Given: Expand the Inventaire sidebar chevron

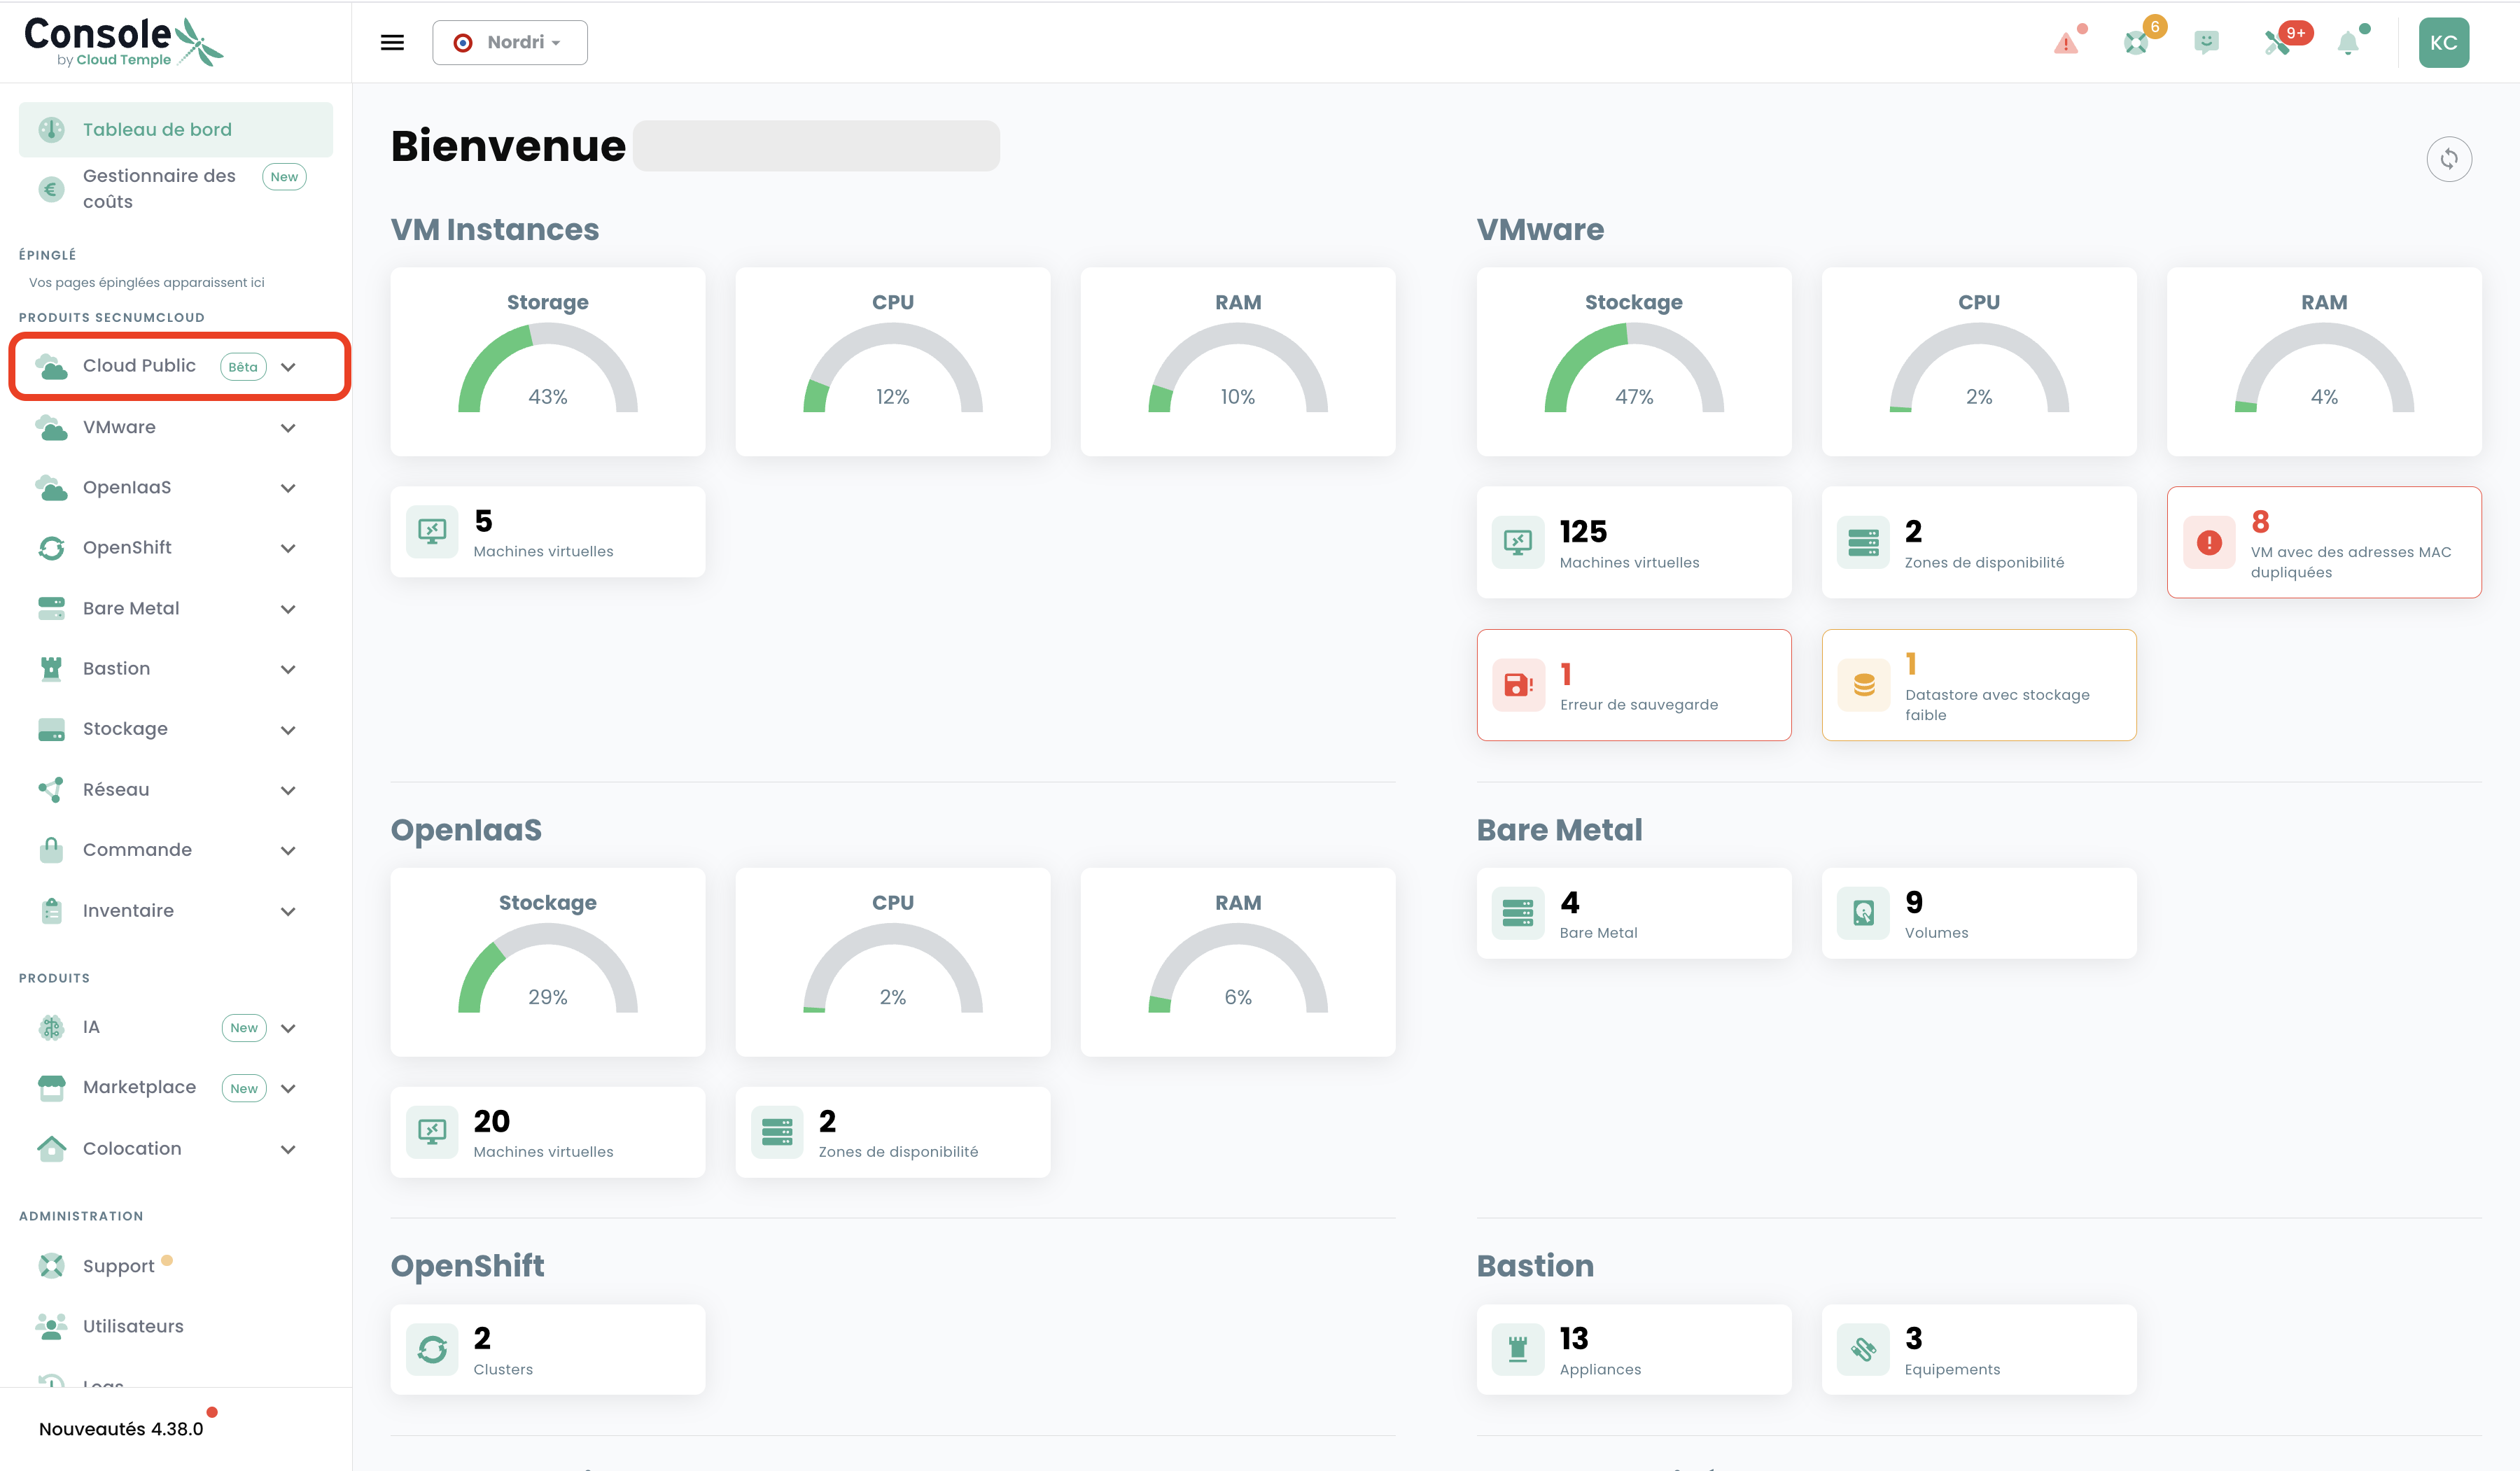Looking at the screenshot, I should (x=288, y=911).
